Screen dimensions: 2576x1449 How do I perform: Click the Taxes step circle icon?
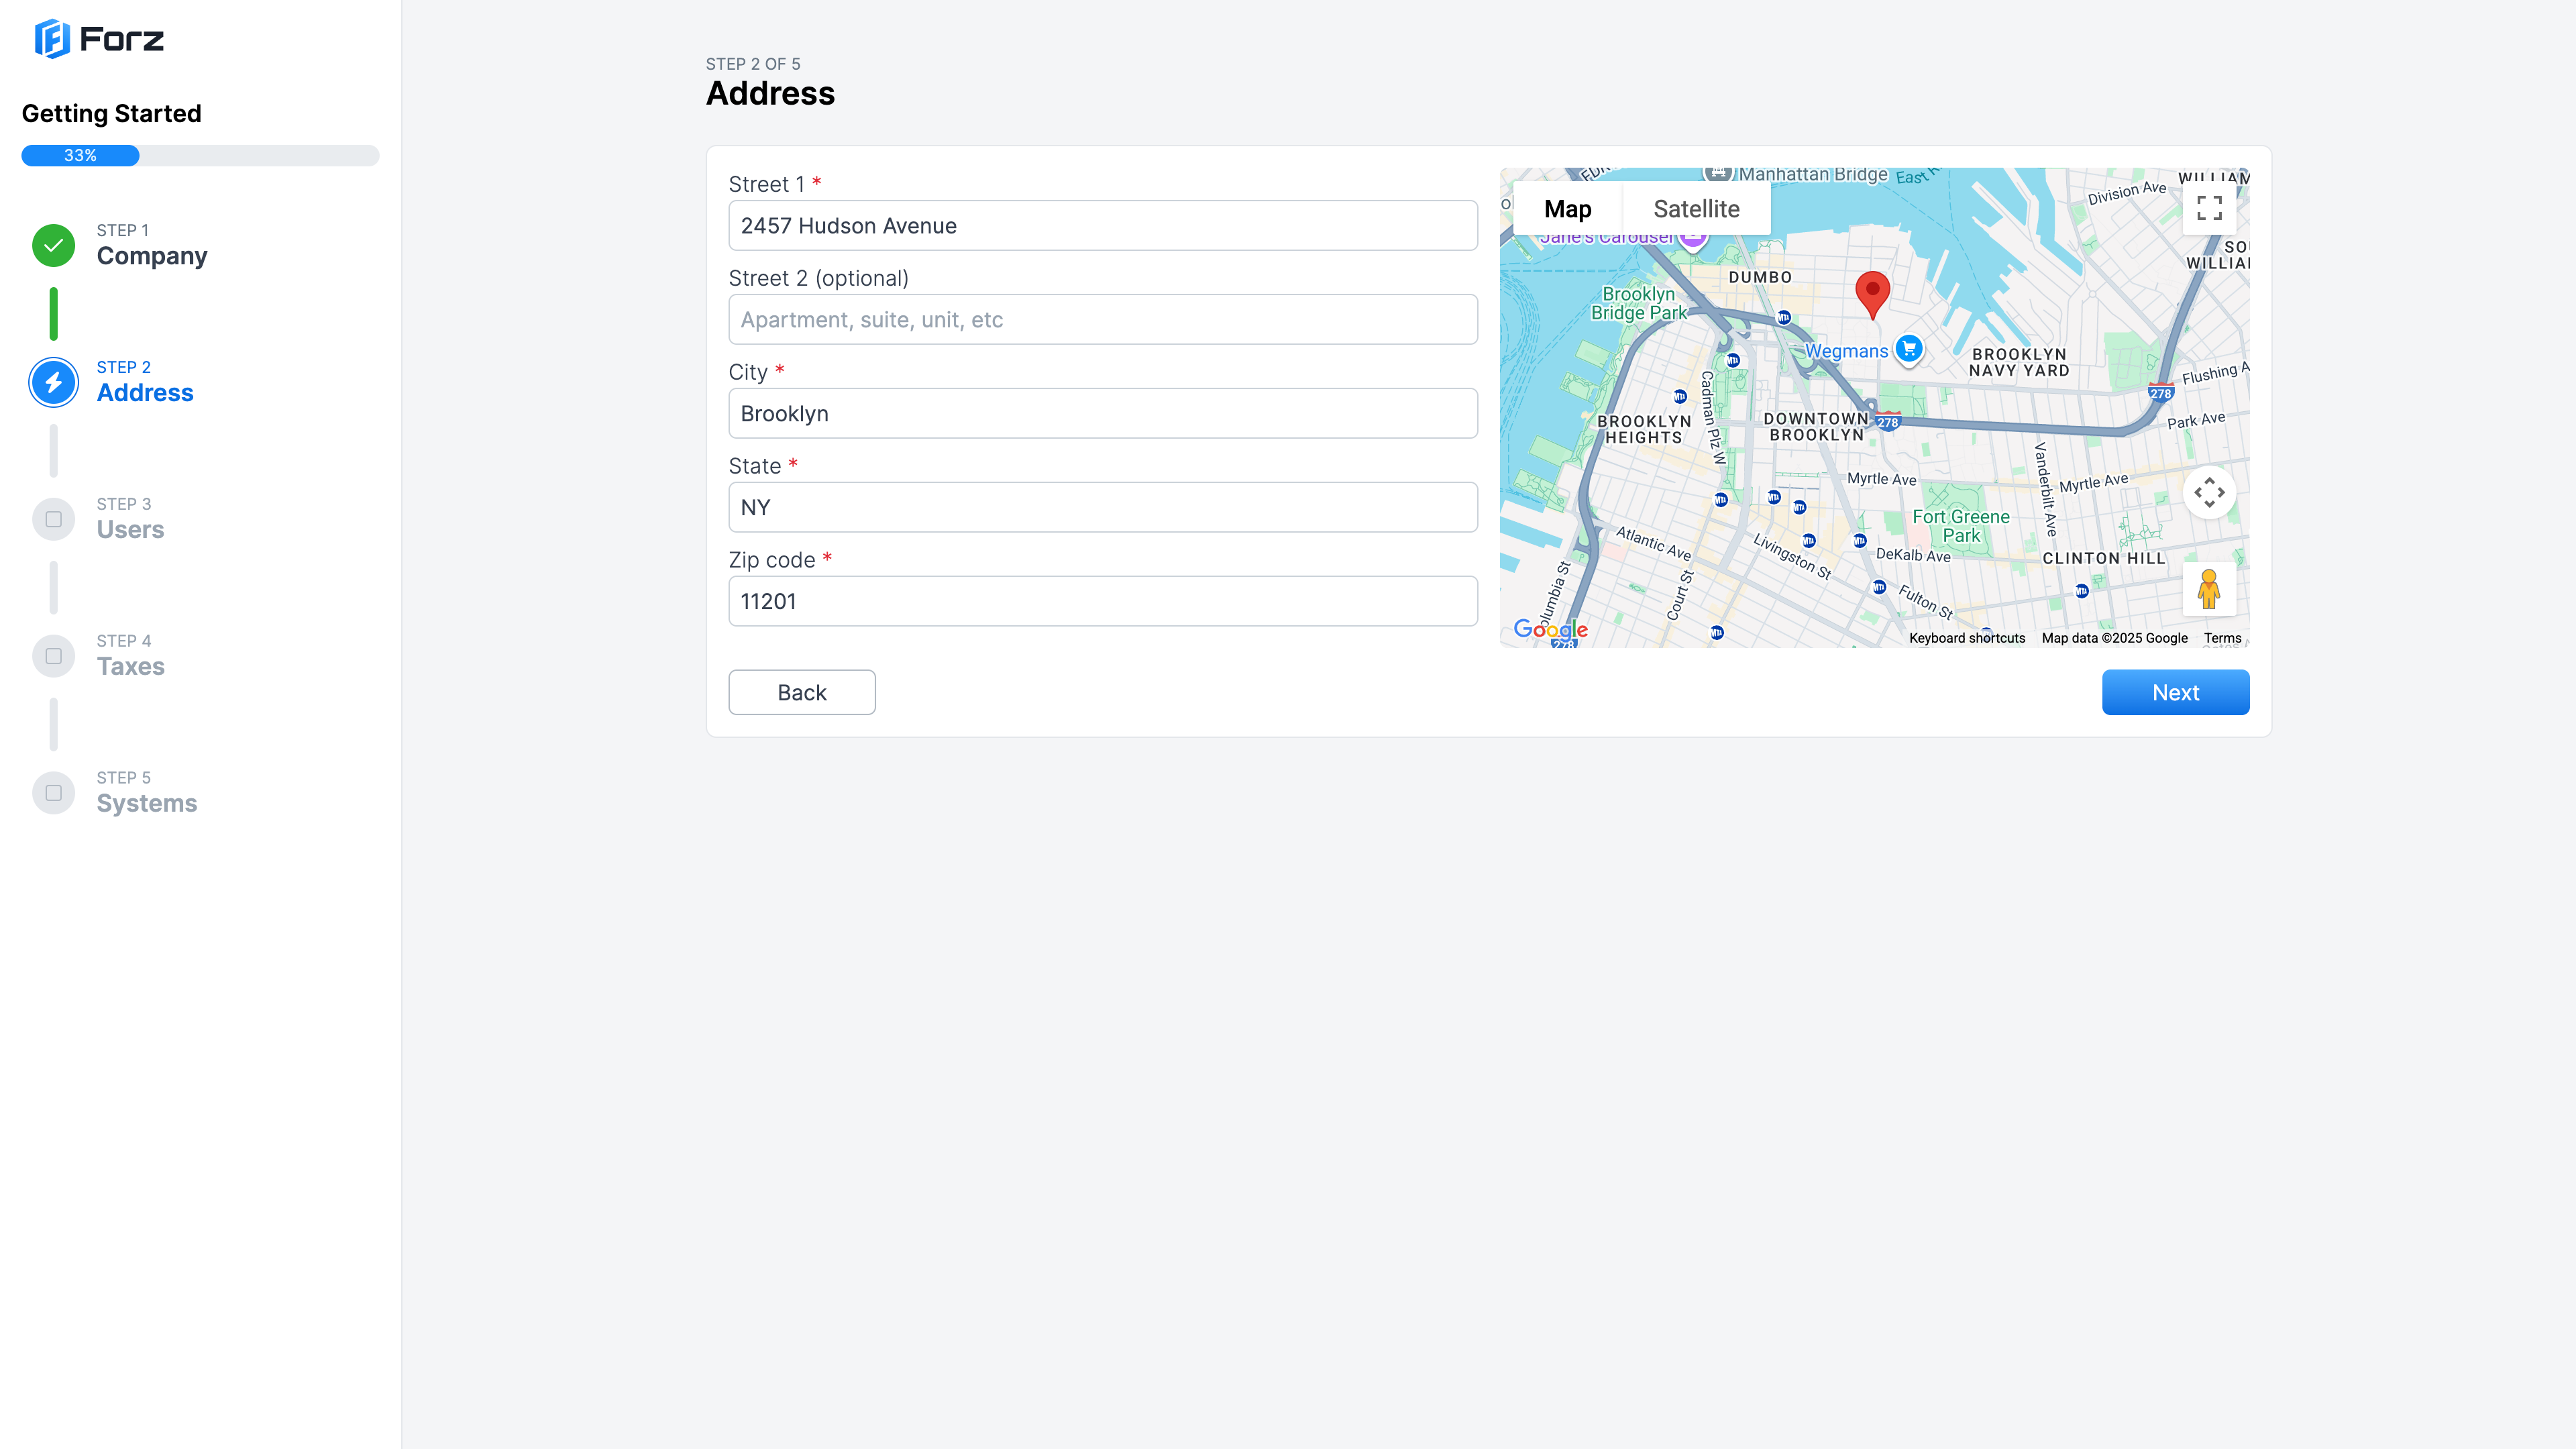[54, 656]
